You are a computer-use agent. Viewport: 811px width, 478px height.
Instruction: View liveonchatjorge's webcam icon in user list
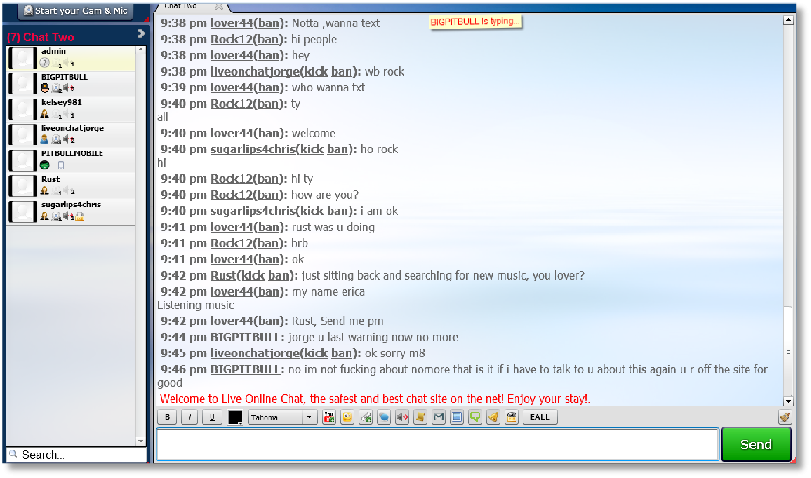pyautogui.click(x=56, y=139)
